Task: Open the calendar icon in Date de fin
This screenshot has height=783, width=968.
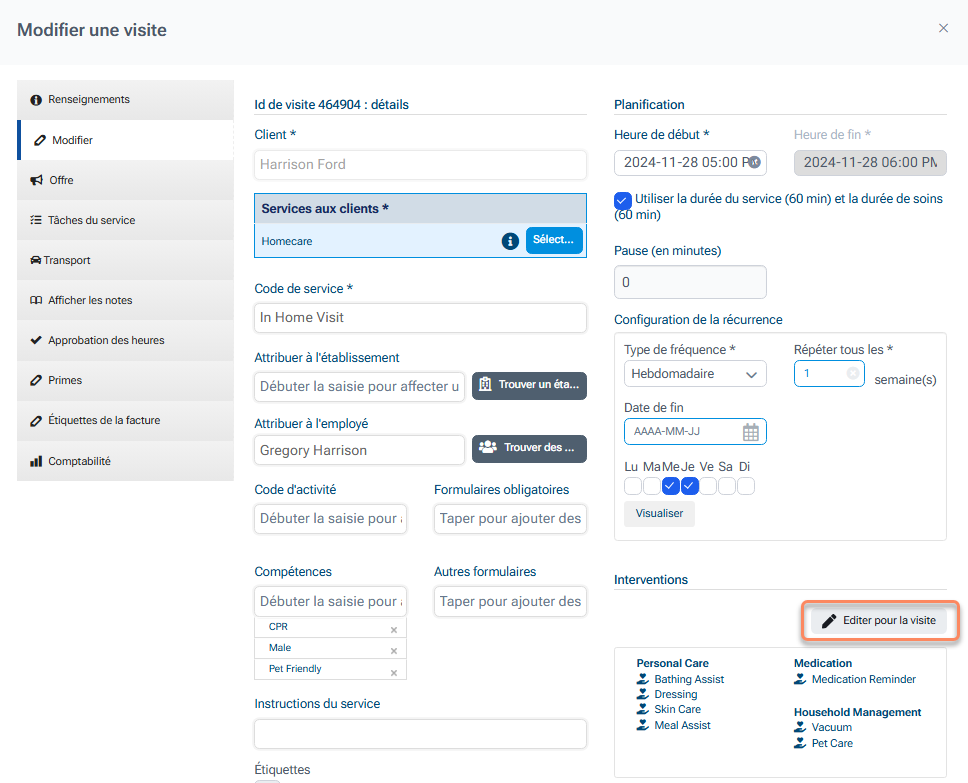Action: point(751,432)
